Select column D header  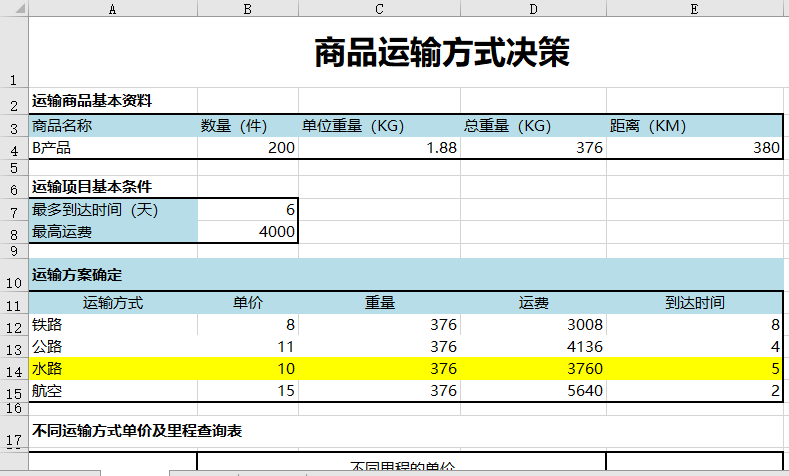coord(533,8)
